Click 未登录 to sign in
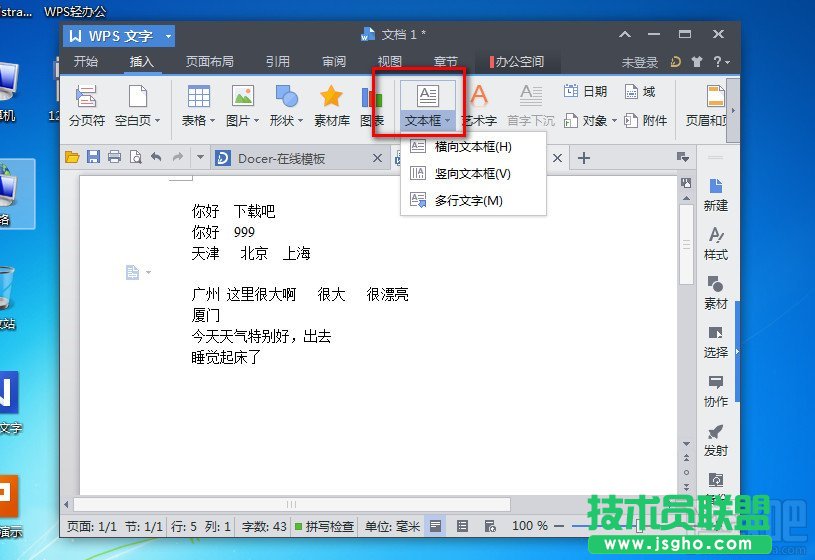Viewport: 815px width, 560px height. (639, 62)
